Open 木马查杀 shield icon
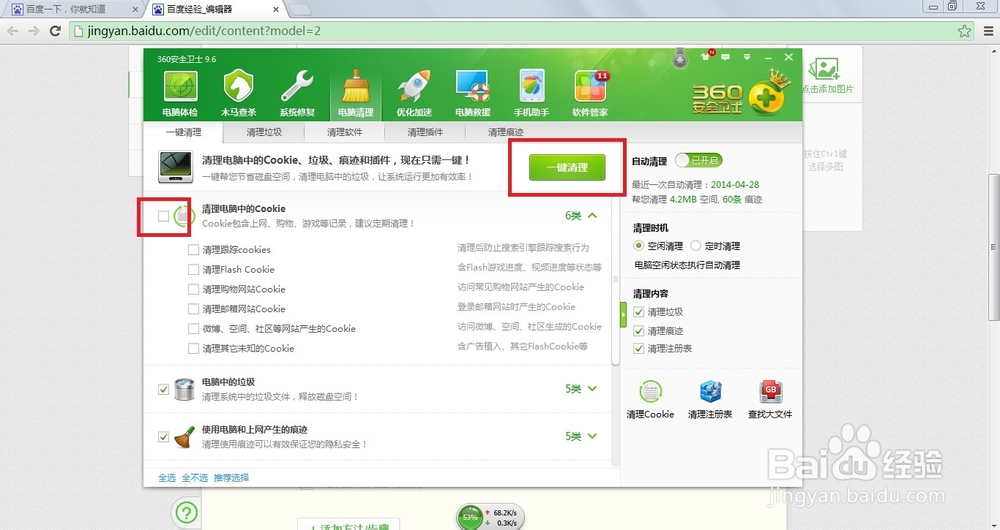 coord(239,85)
